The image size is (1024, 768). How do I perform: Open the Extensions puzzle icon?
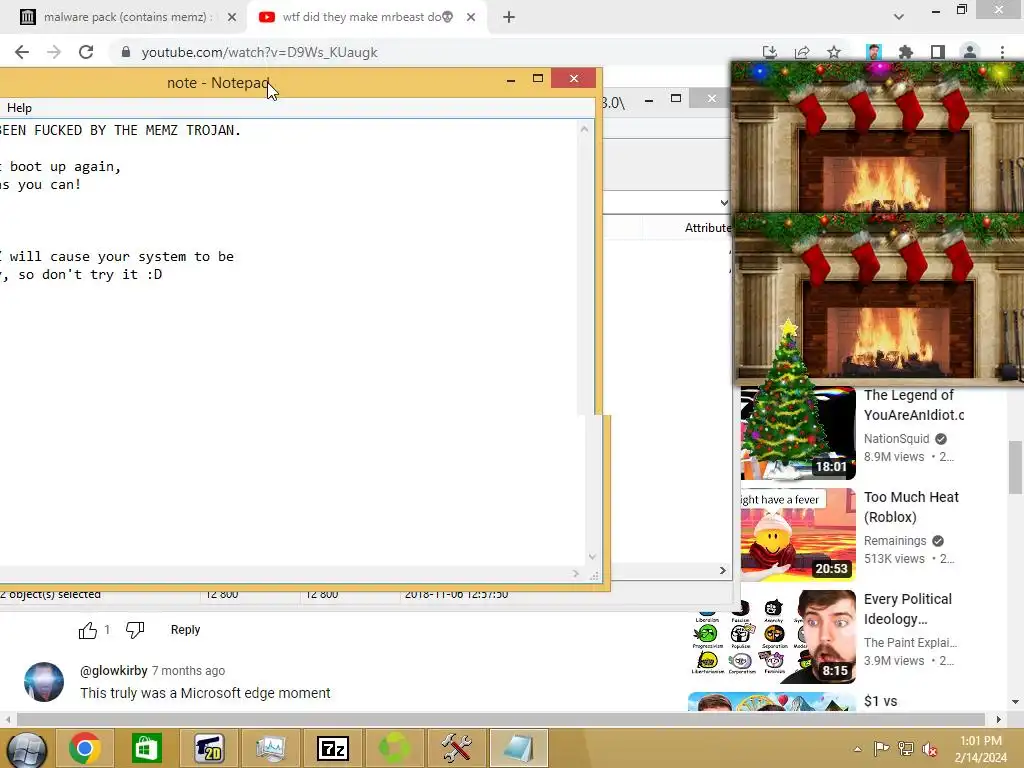tap(906, 52)
